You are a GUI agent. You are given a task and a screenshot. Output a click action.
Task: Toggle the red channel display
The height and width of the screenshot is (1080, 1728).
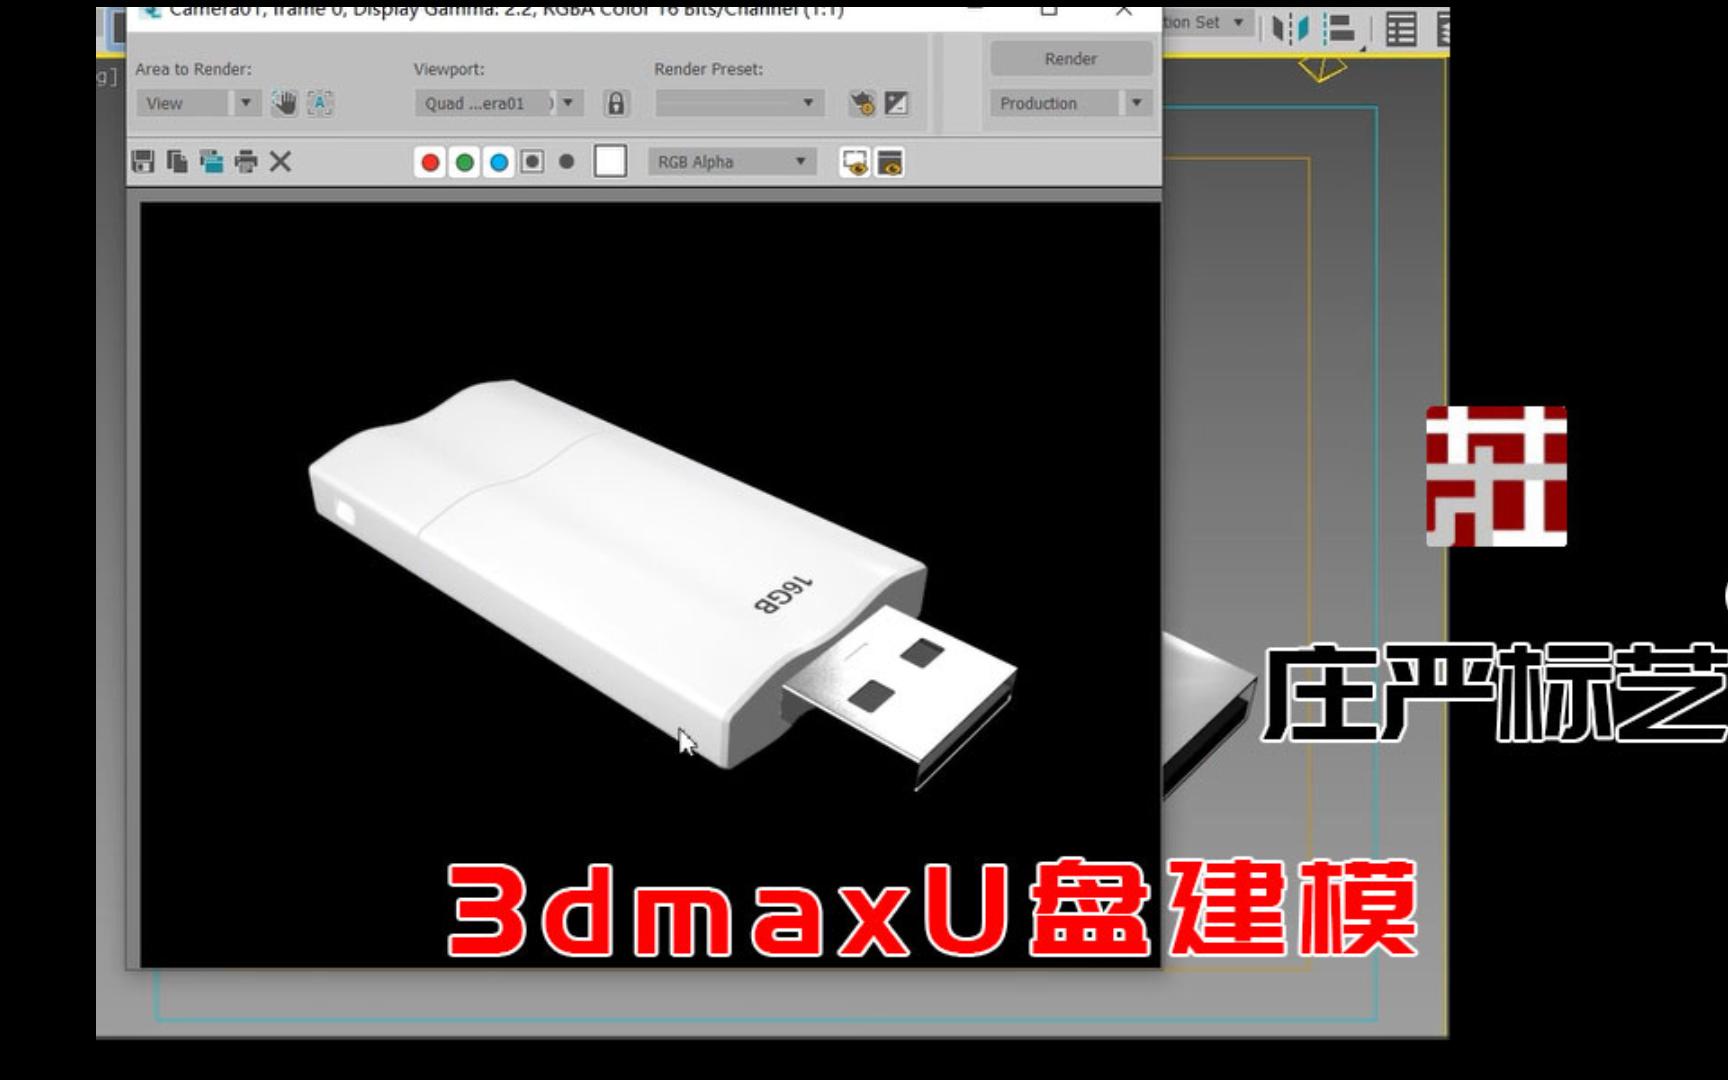[x=430, y=161]
